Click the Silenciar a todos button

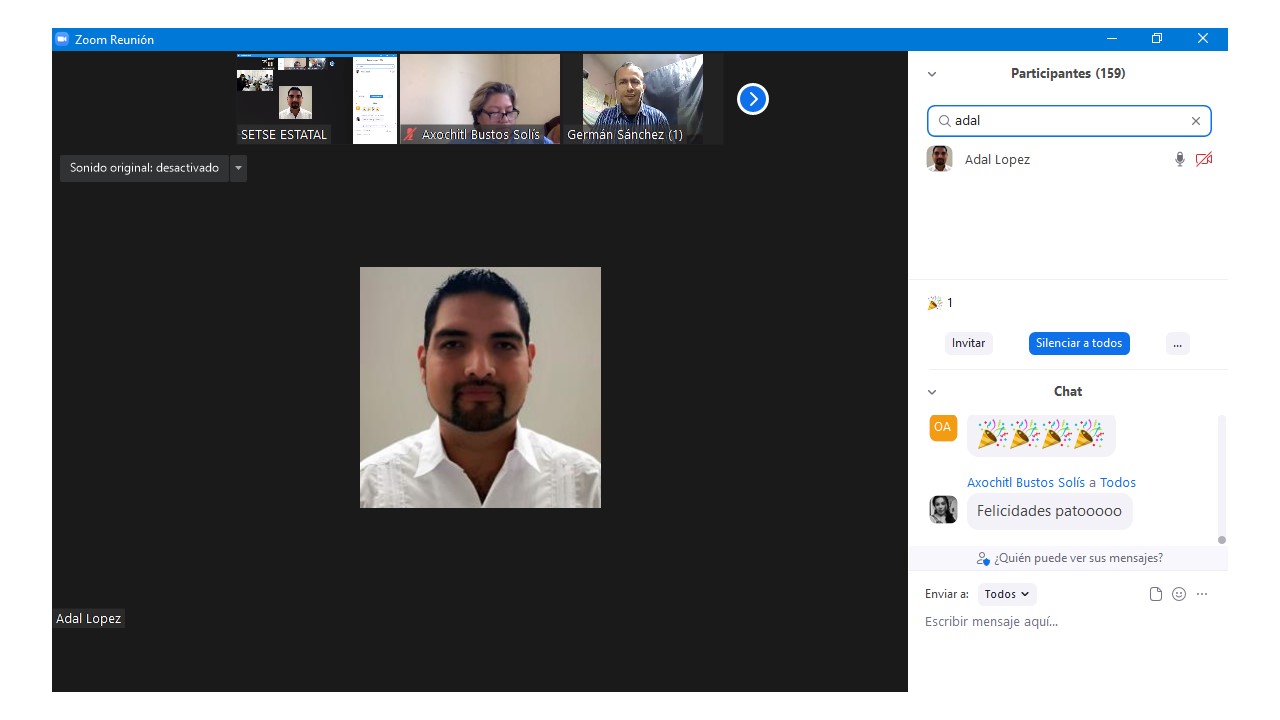(1078, 343)
